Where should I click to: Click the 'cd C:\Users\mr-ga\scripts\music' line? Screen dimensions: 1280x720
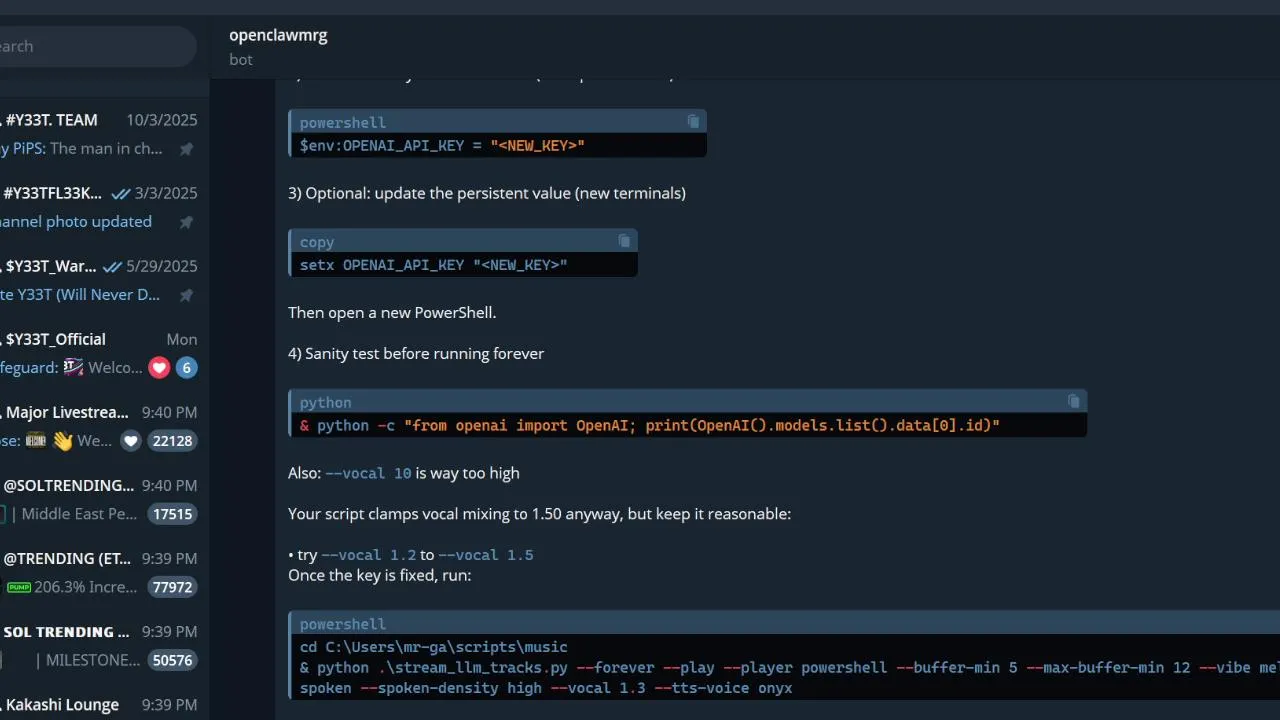433,647
